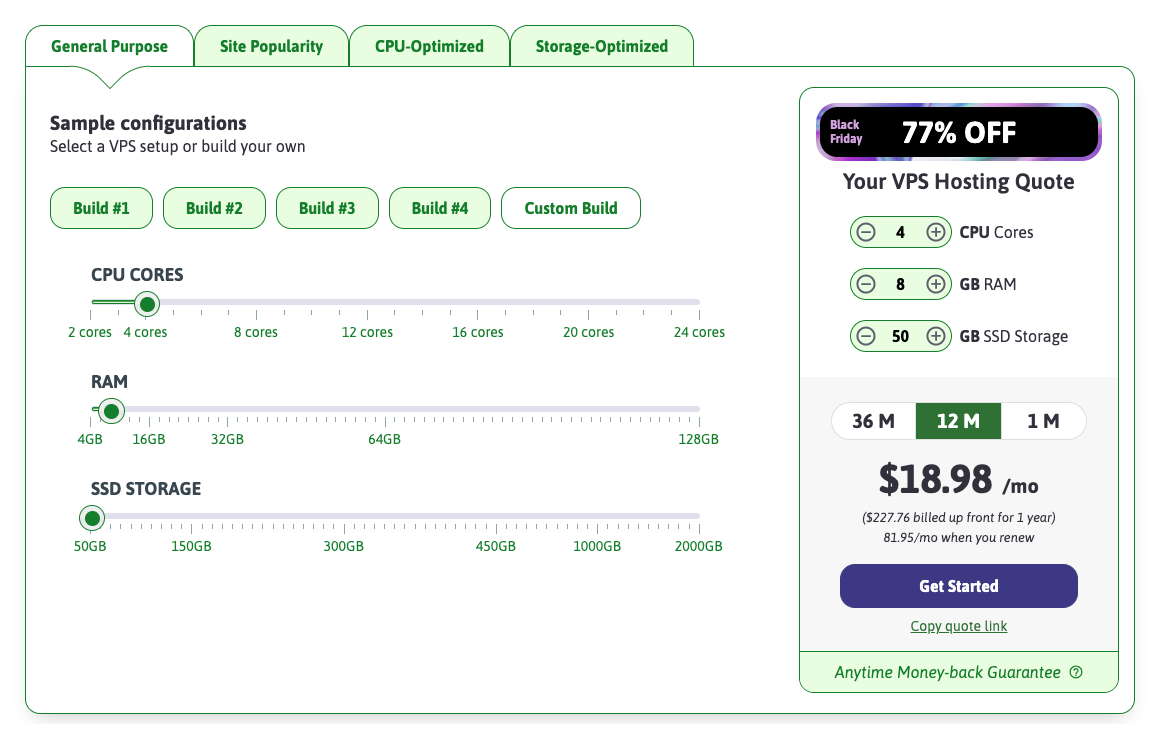Switch to the Site Popularity tab
This screenshot has height=738, width=1158.
tap(271, 45)
